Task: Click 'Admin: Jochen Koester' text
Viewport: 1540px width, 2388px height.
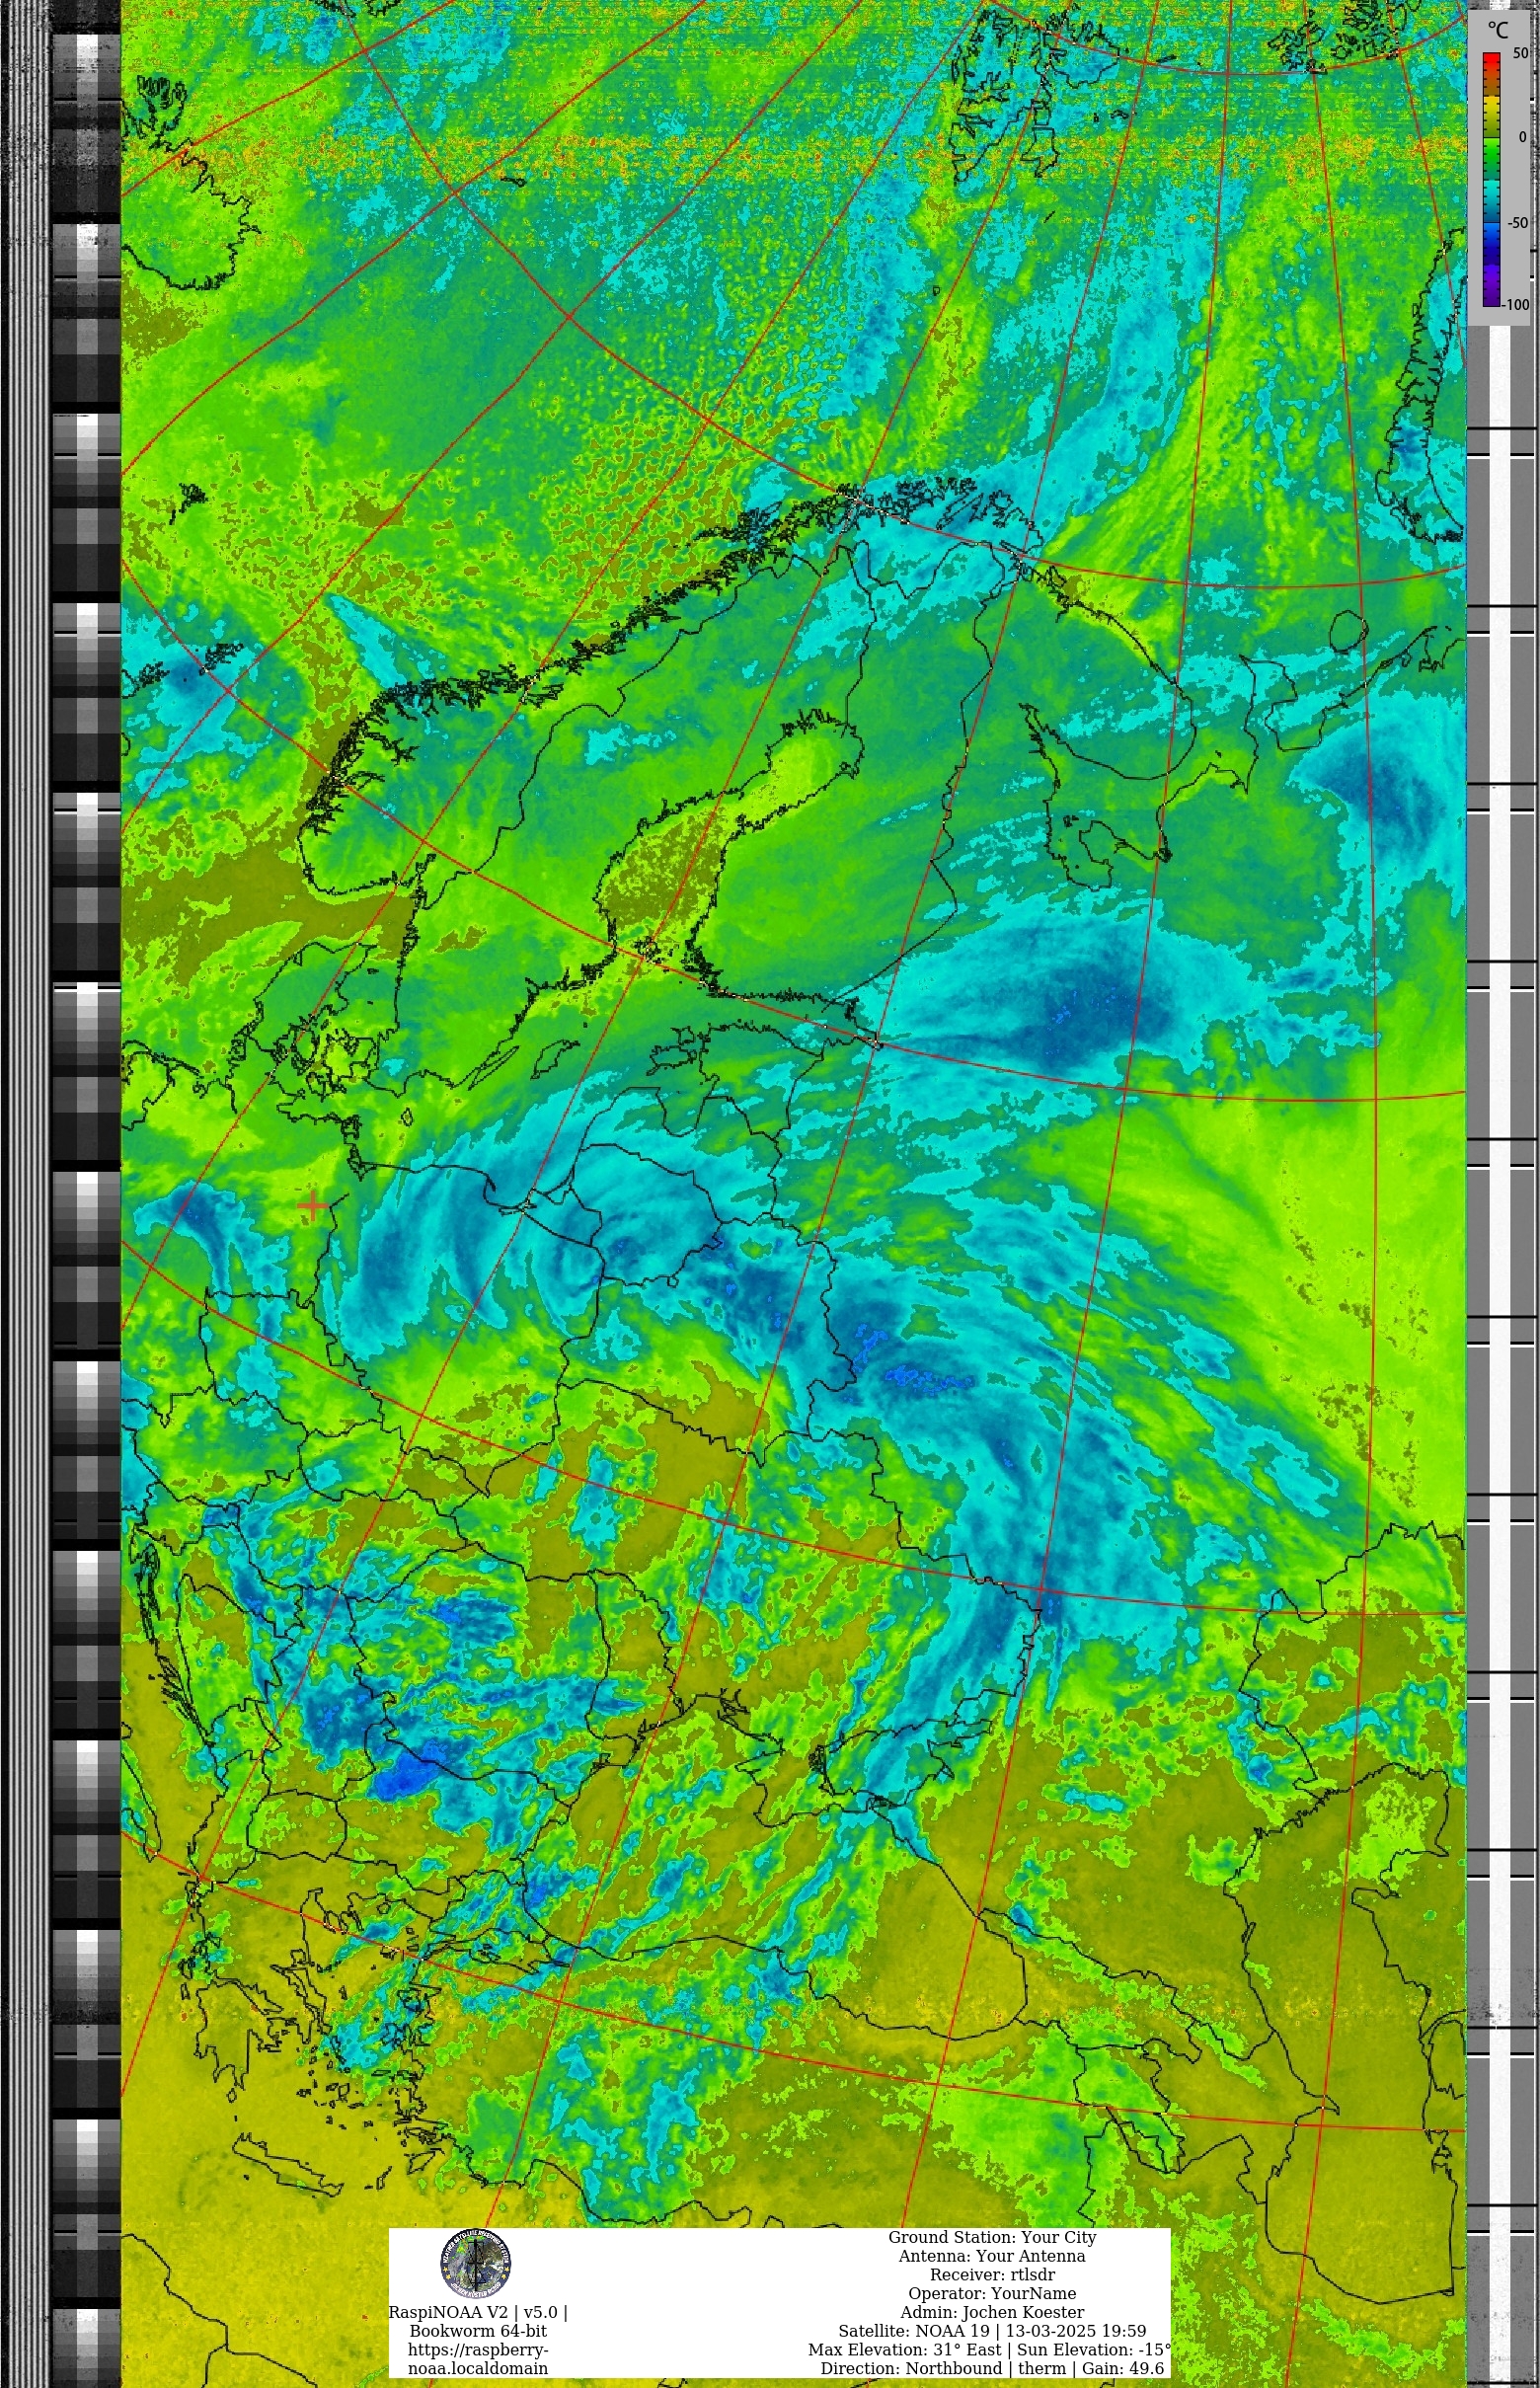Action: click(992, 2312)
